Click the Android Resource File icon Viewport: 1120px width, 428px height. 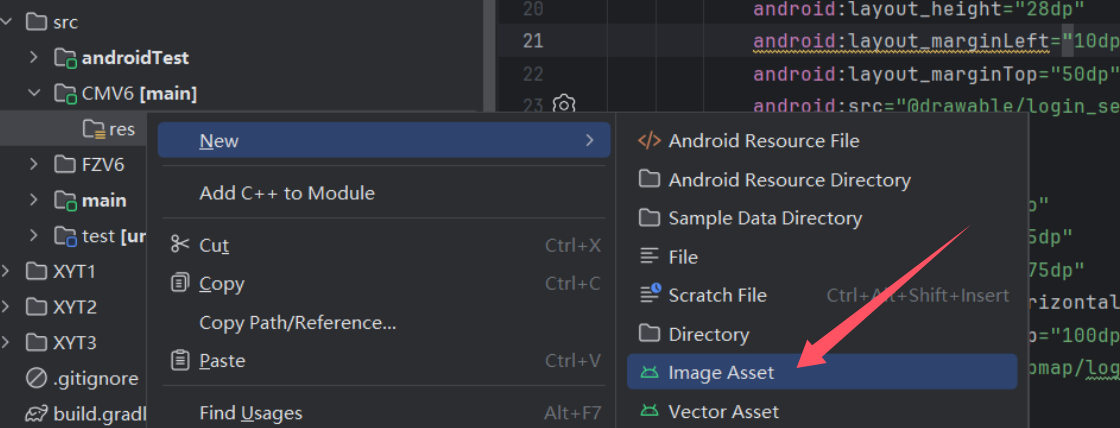click(x=649, y=141)
